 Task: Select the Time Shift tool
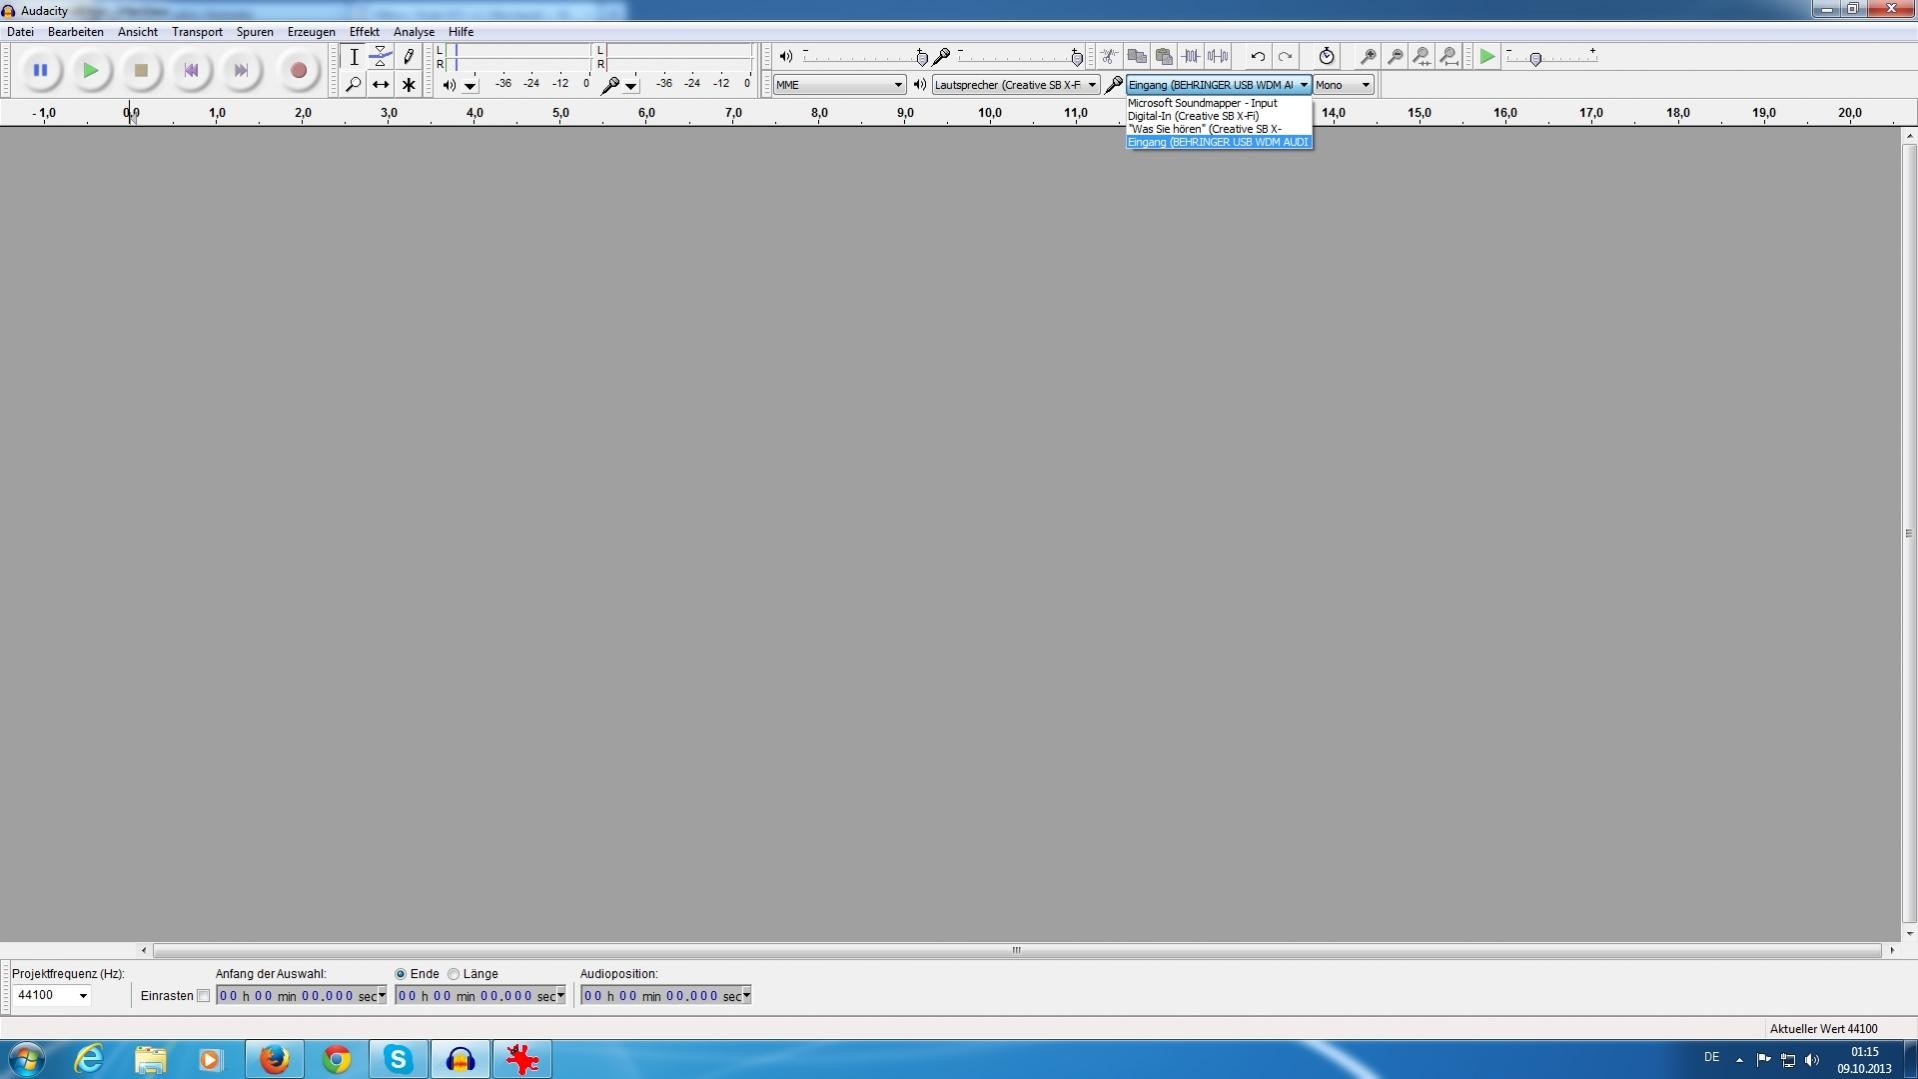coord(381,85)
